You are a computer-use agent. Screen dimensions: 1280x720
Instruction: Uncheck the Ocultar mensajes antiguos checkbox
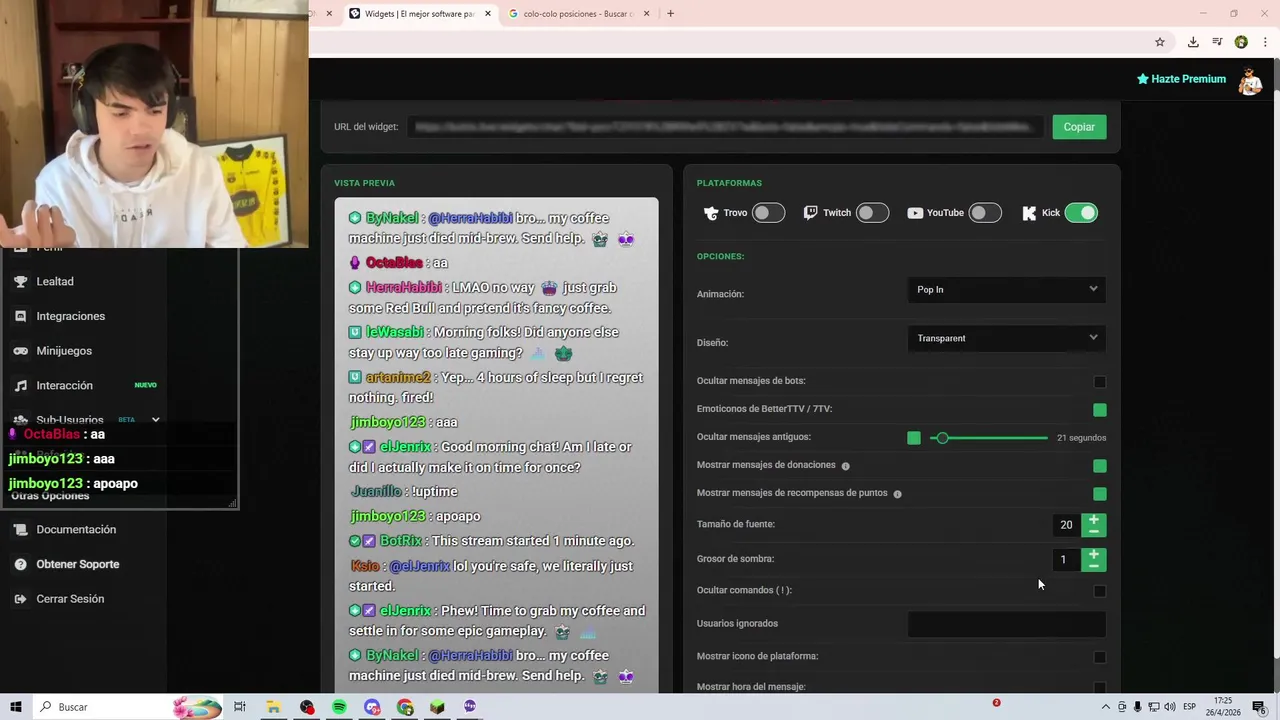pos(914,438)
